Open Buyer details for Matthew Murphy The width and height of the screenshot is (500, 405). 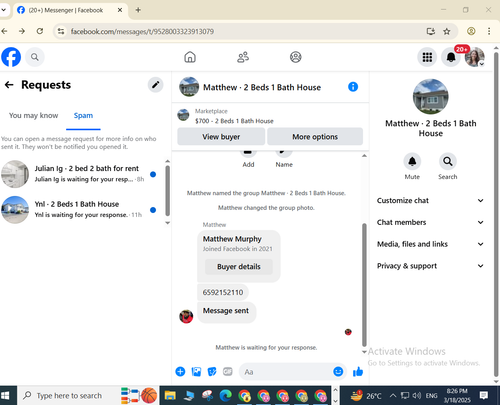click(239, 267)
